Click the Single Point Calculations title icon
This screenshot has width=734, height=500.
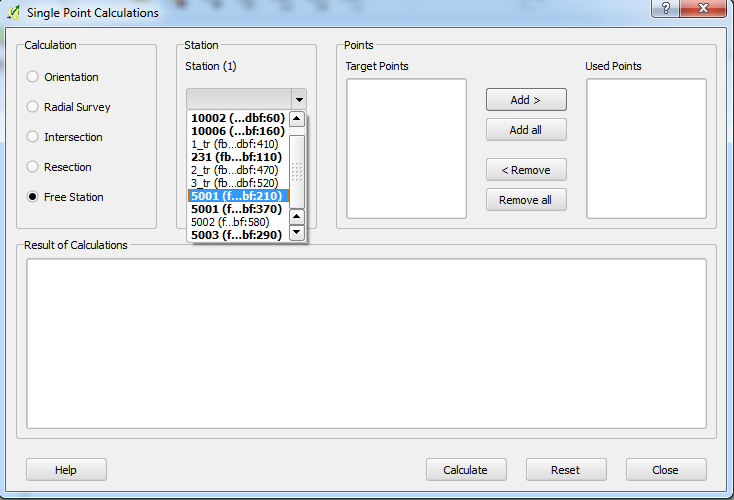pos(13,13)
